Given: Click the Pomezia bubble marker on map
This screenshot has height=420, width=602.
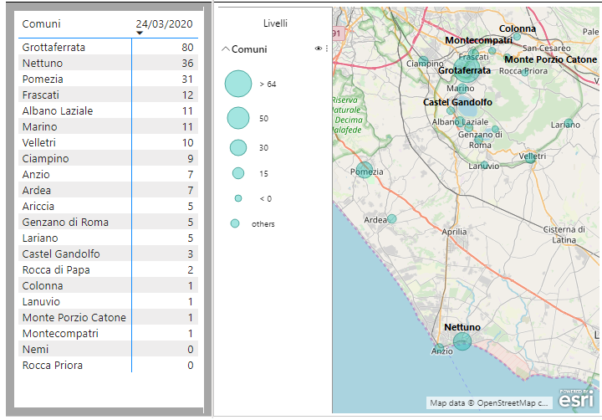Looking at the screenshot, I should coord(365,171).
